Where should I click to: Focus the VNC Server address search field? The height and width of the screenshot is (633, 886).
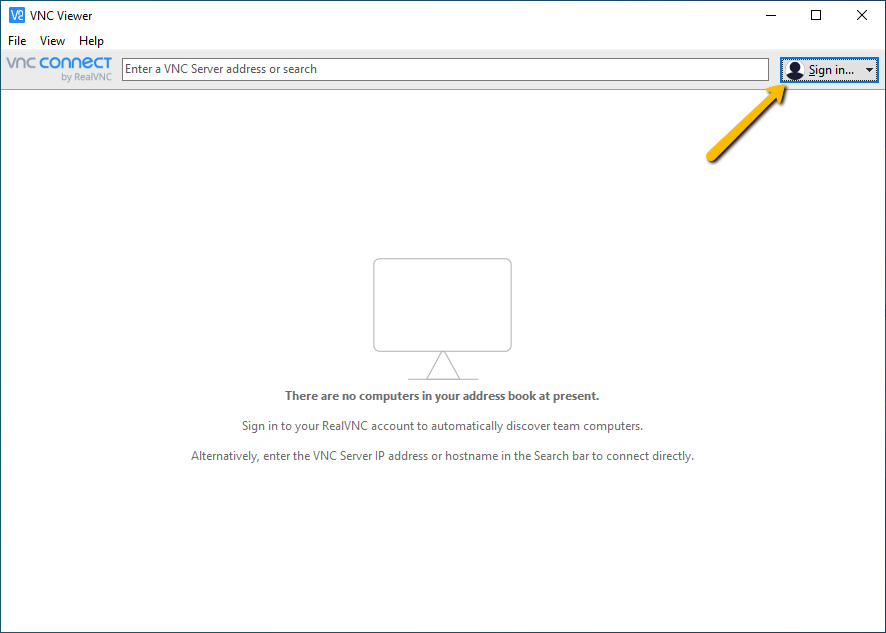point(445,69)
